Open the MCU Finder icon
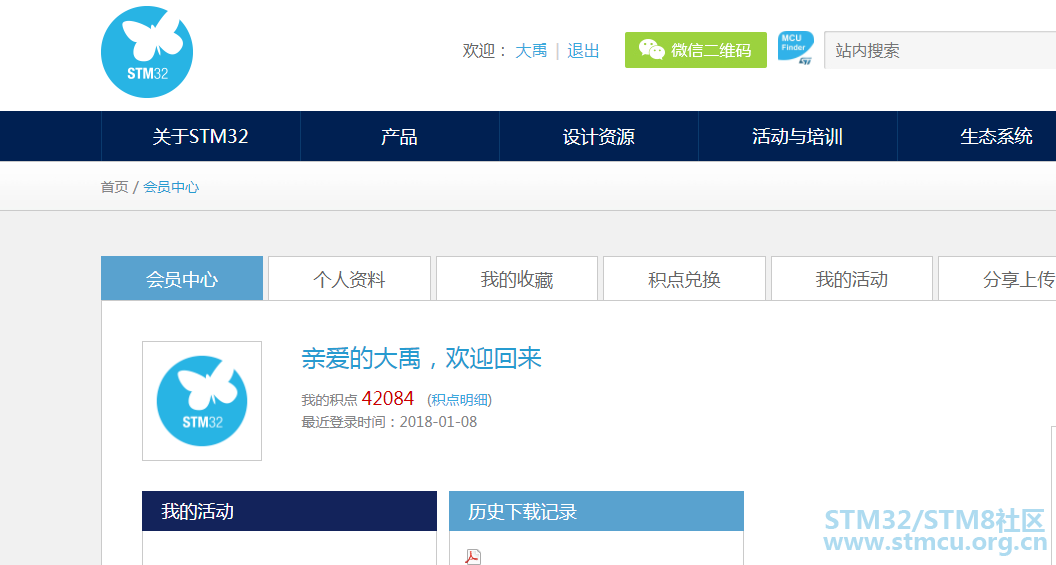 [x=795, y=48]
